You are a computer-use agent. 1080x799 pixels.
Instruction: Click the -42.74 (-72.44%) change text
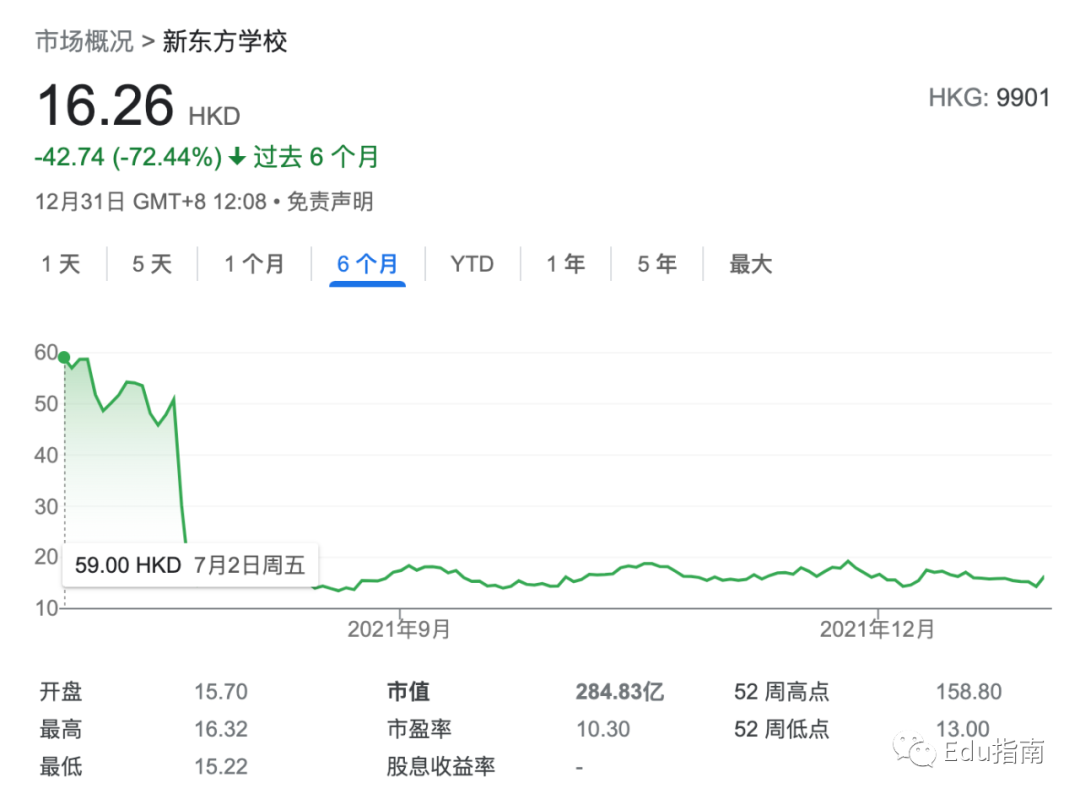pyautogui.click(x=128, y=157)
